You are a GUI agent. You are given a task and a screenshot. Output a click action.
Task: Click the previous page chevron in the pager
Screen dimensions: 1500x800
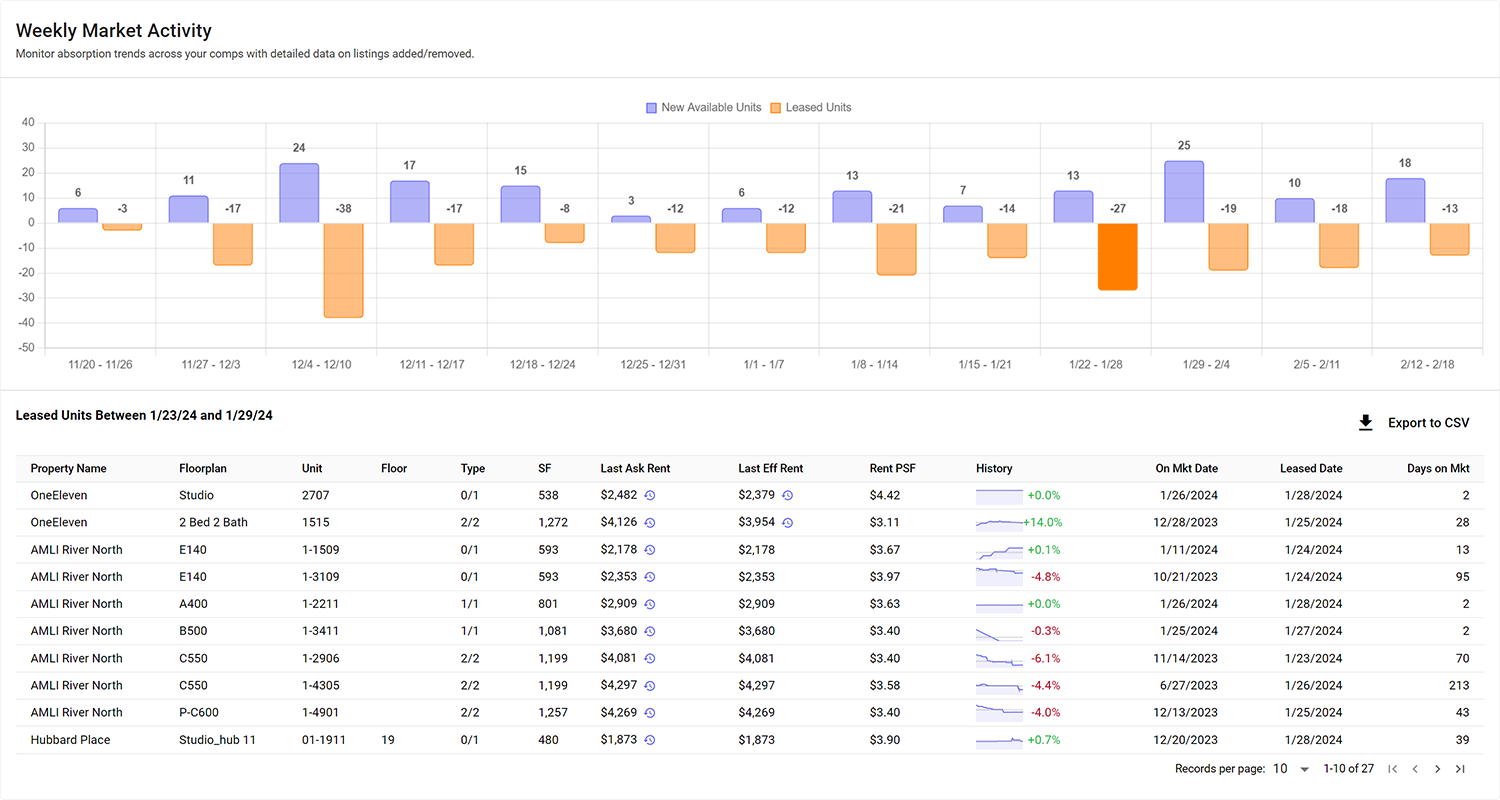(x=1415, y=769)
